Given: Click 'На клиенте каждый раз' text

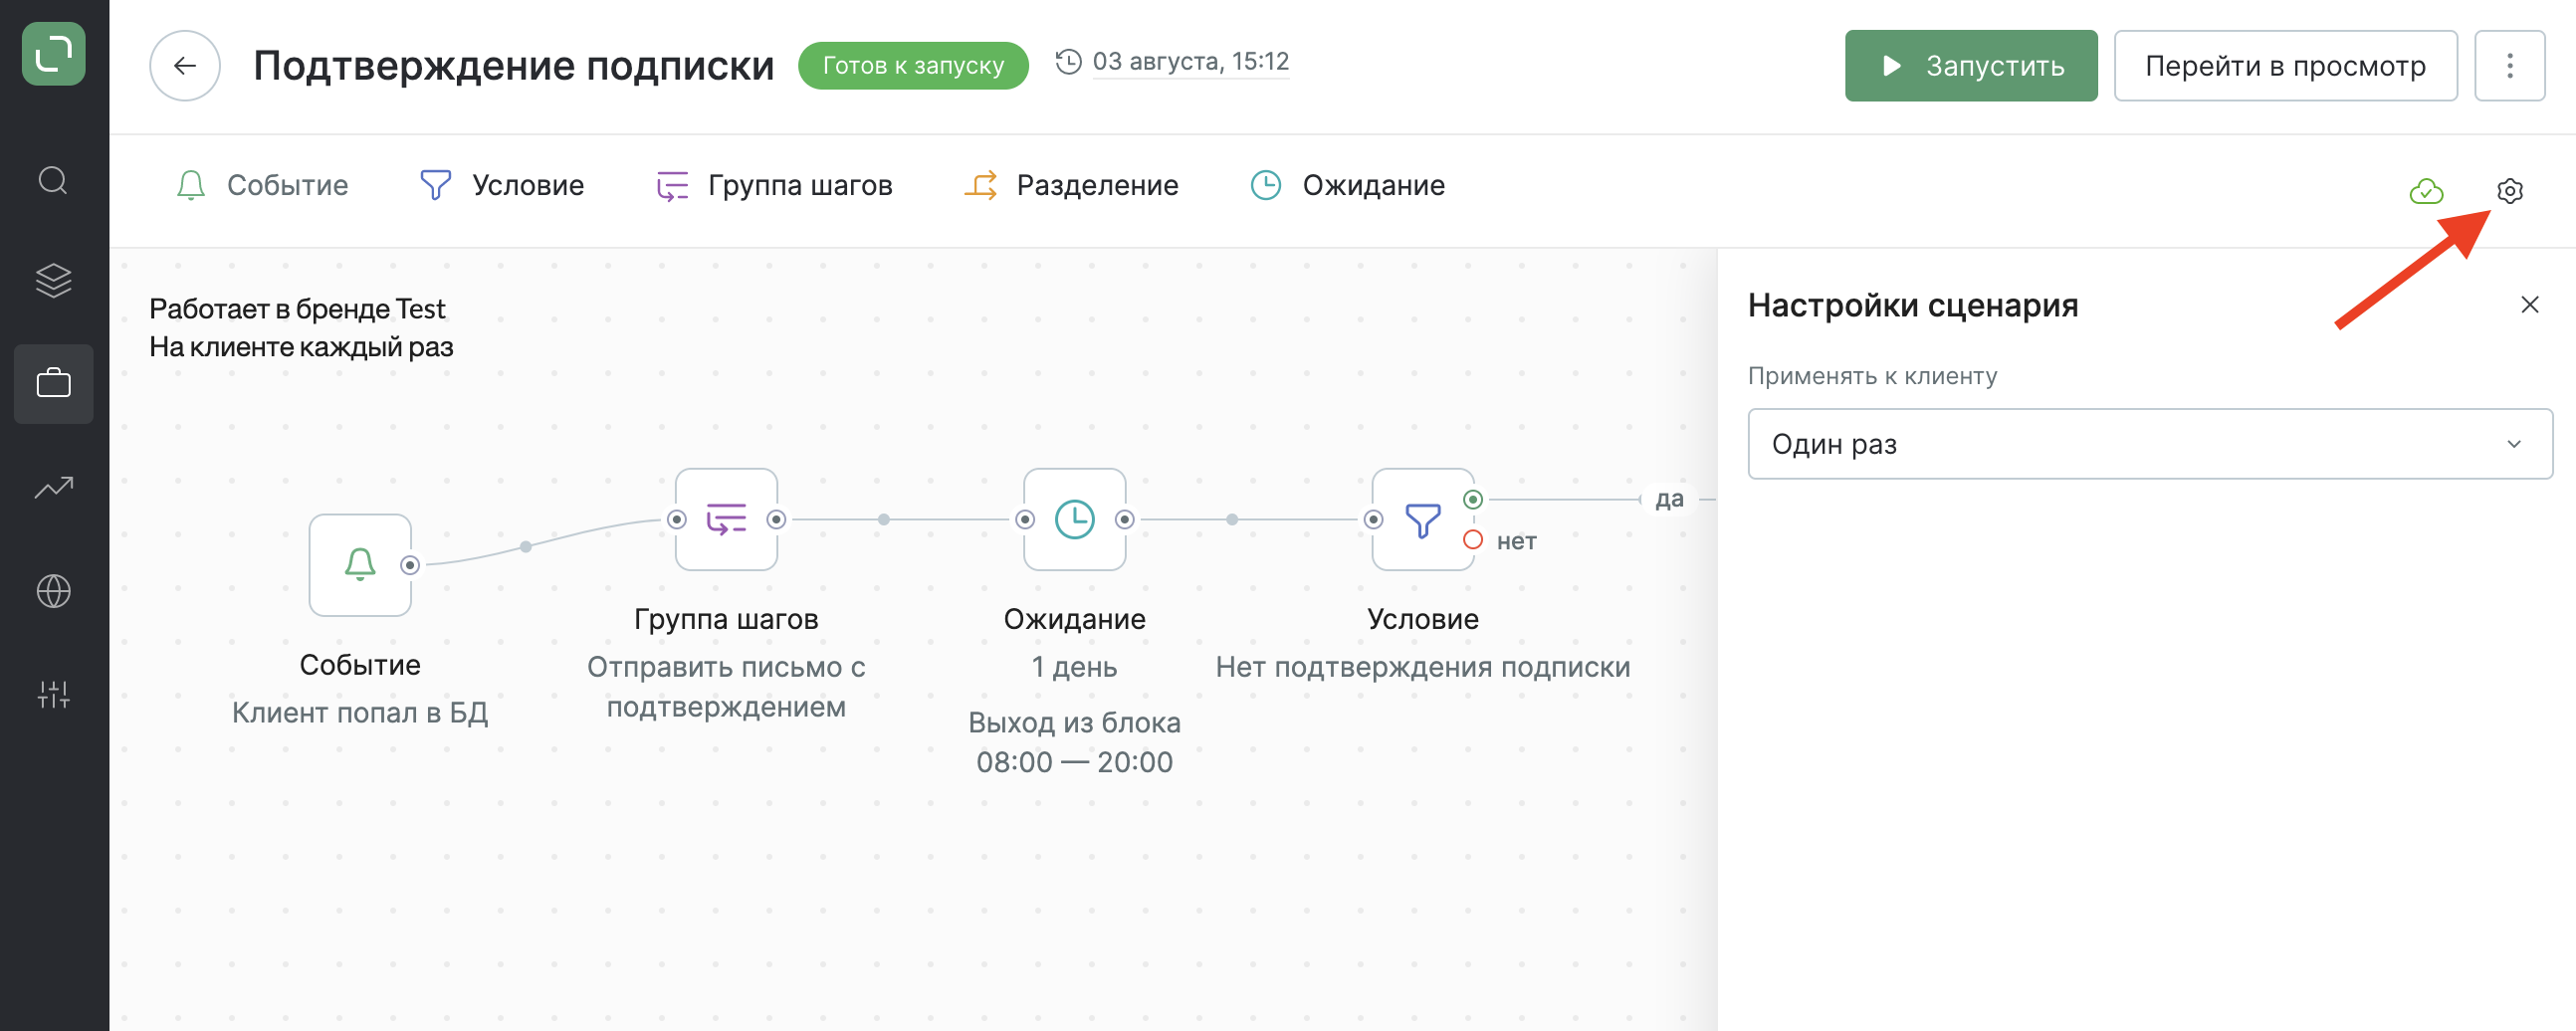Looking at the screenshot, I should pyautogui.click(x=301, y=347).
